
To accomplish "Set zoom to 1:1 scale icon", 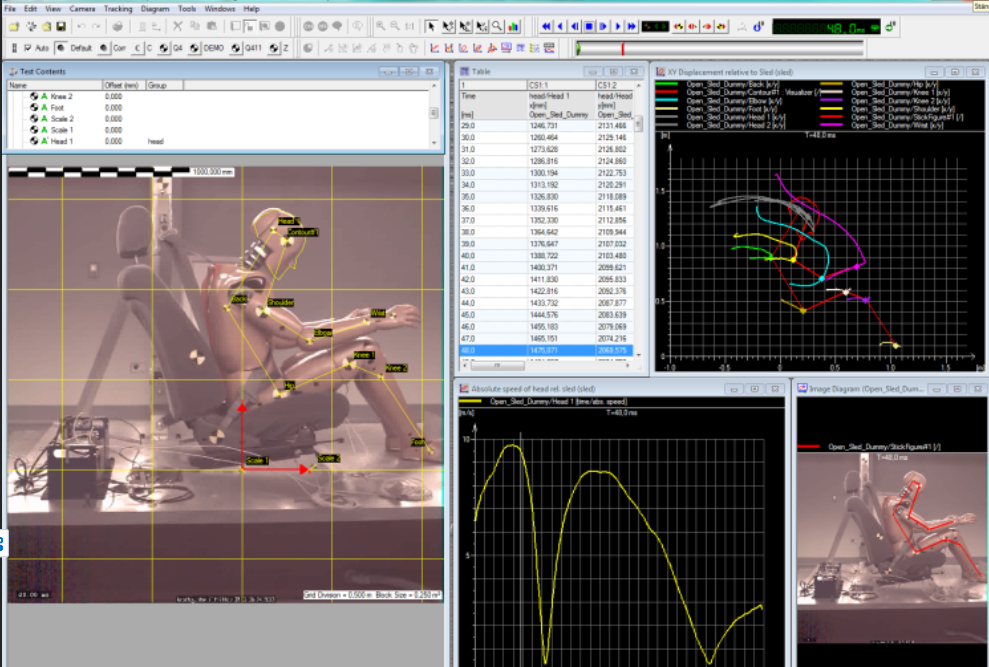I will point(410,27).
